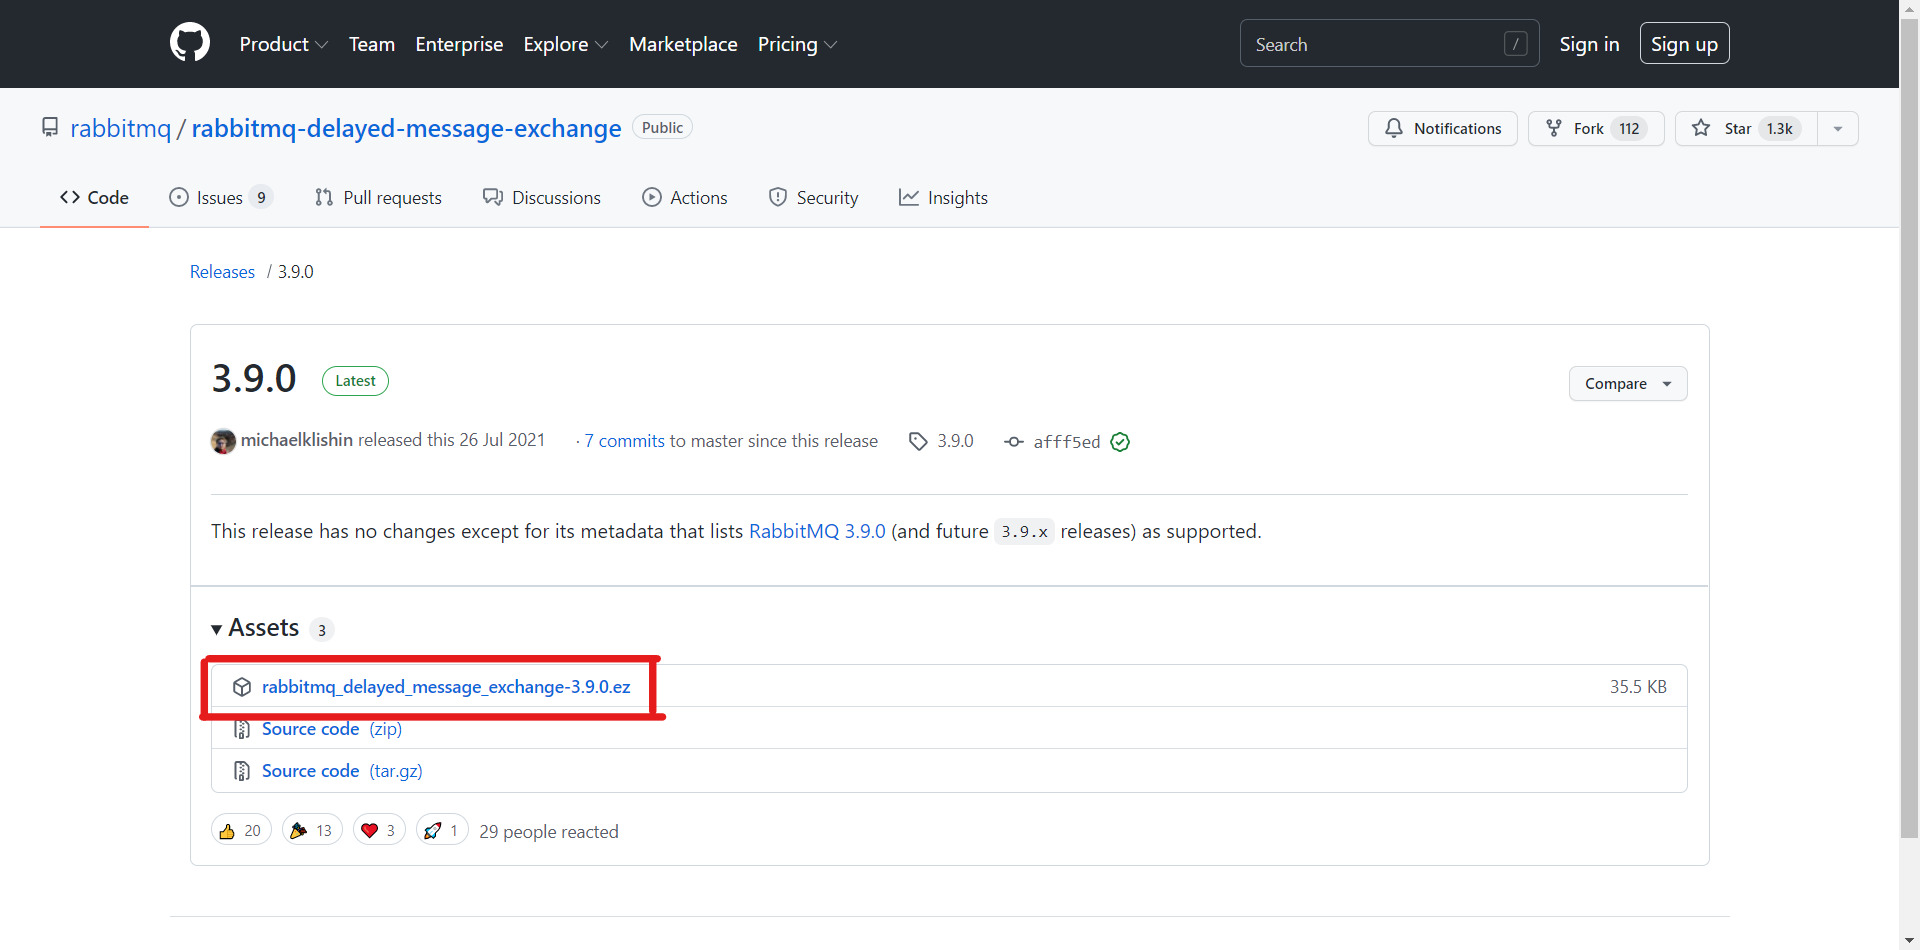Focus the Search input field
Image resolution: width=1920 pixels, height=950 pixels.
pyautogui.click(x=1389, y=44)
